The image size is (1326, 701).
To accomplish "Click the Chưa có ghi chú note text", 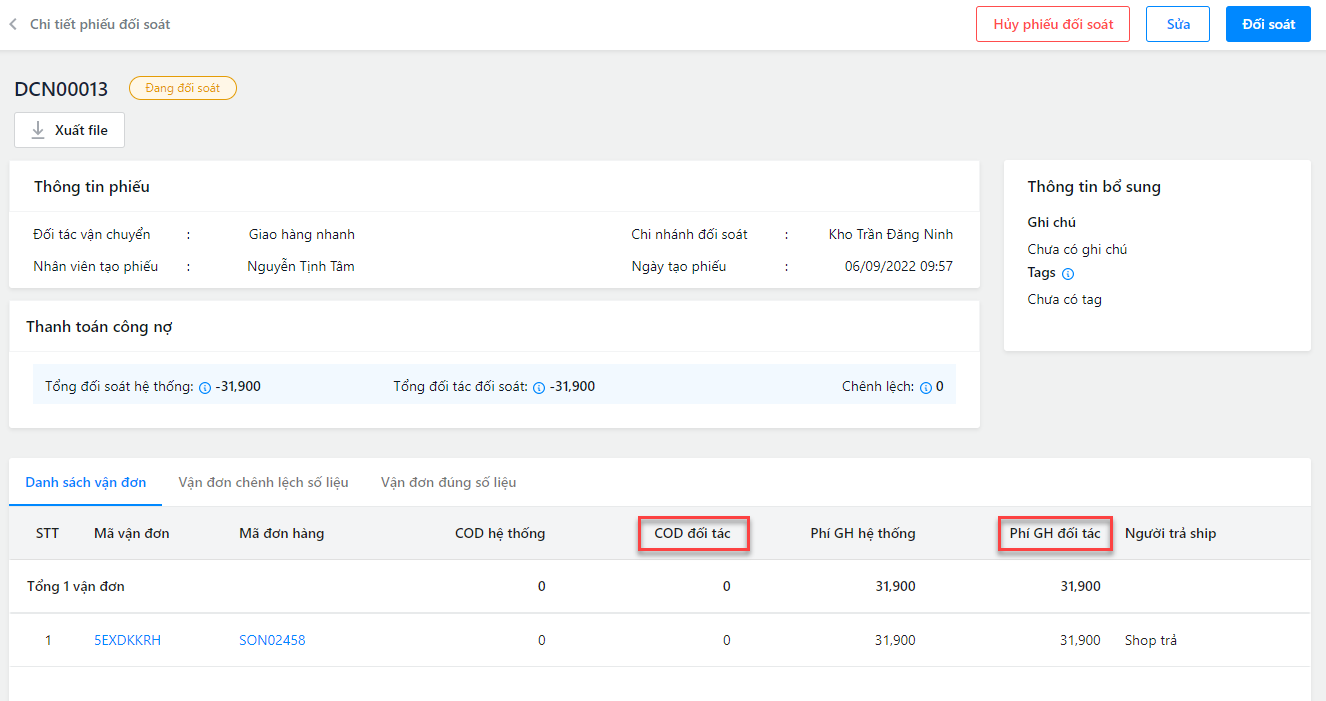I will (x=1077, y=249).
